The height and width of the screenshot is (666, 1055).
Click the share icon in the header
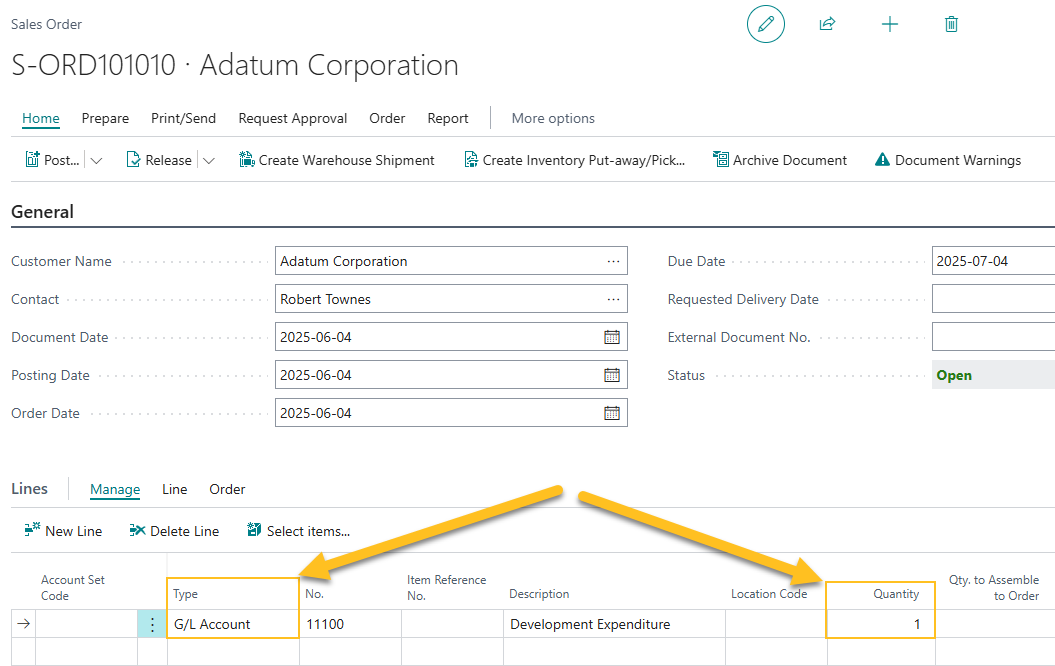[x=827, y=23]
